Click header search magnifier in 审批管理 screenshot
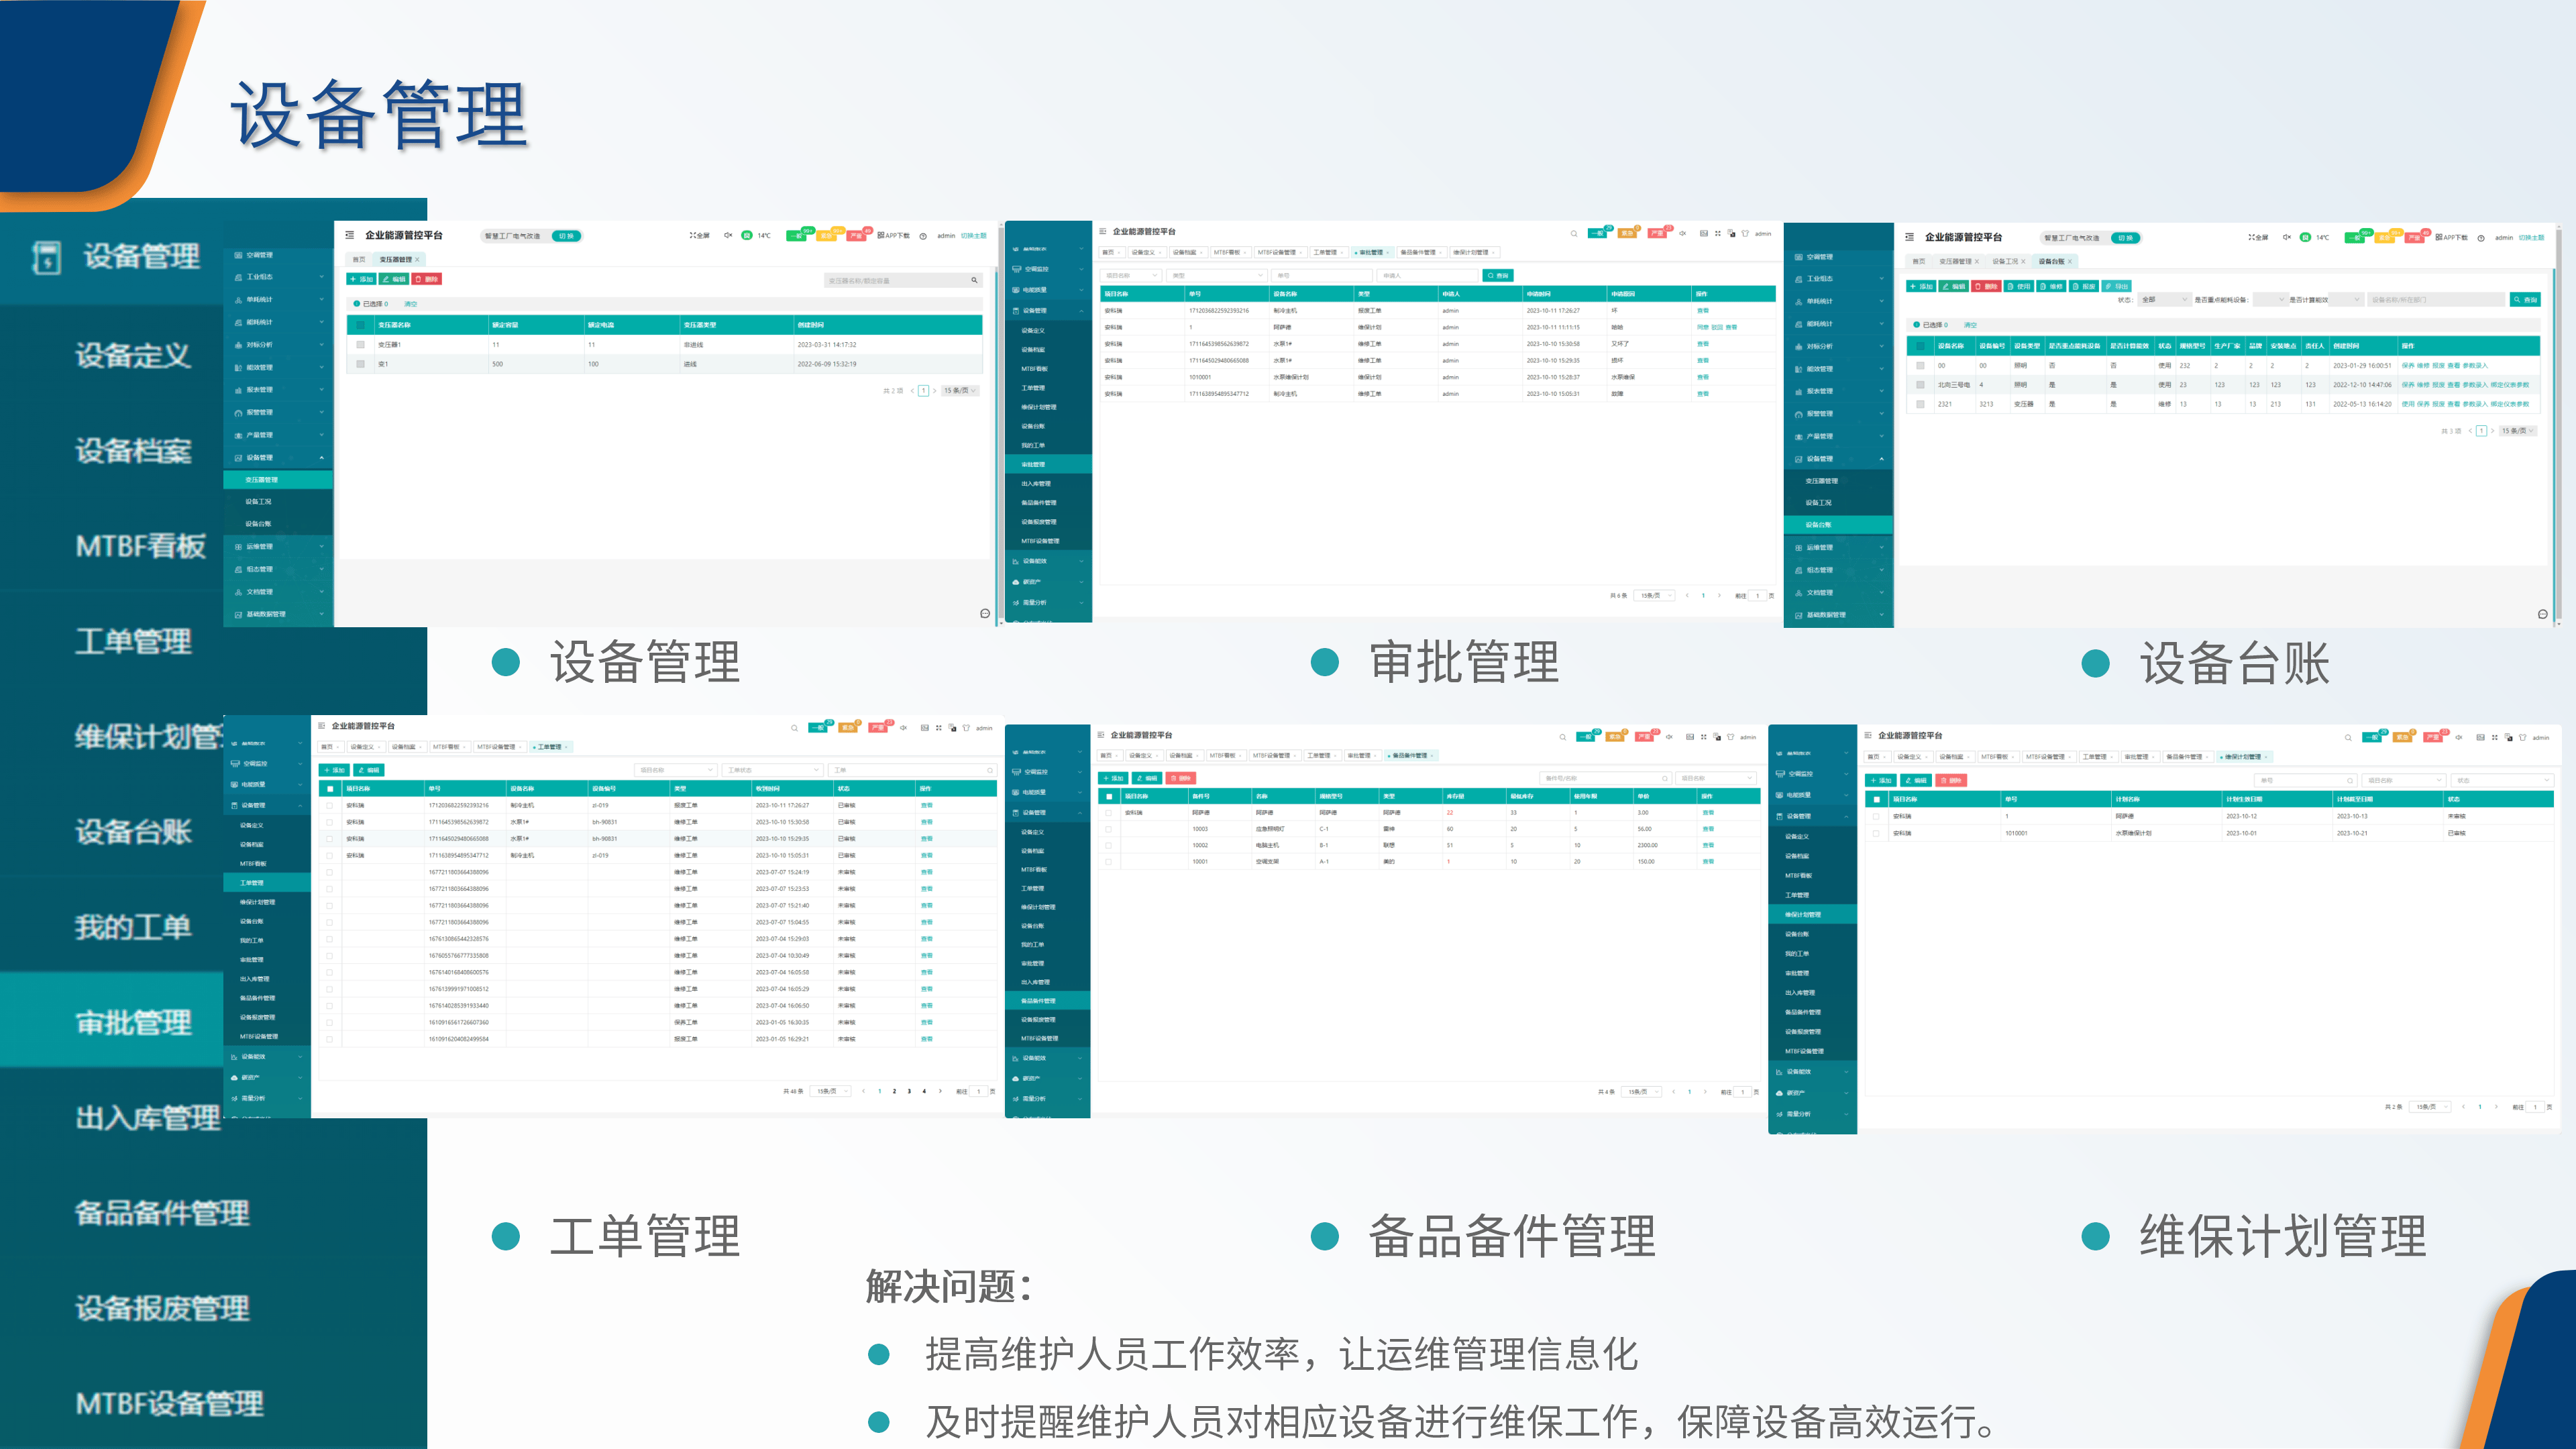Screen dimensions: 2576x1449 click(x=1573, y=234)
